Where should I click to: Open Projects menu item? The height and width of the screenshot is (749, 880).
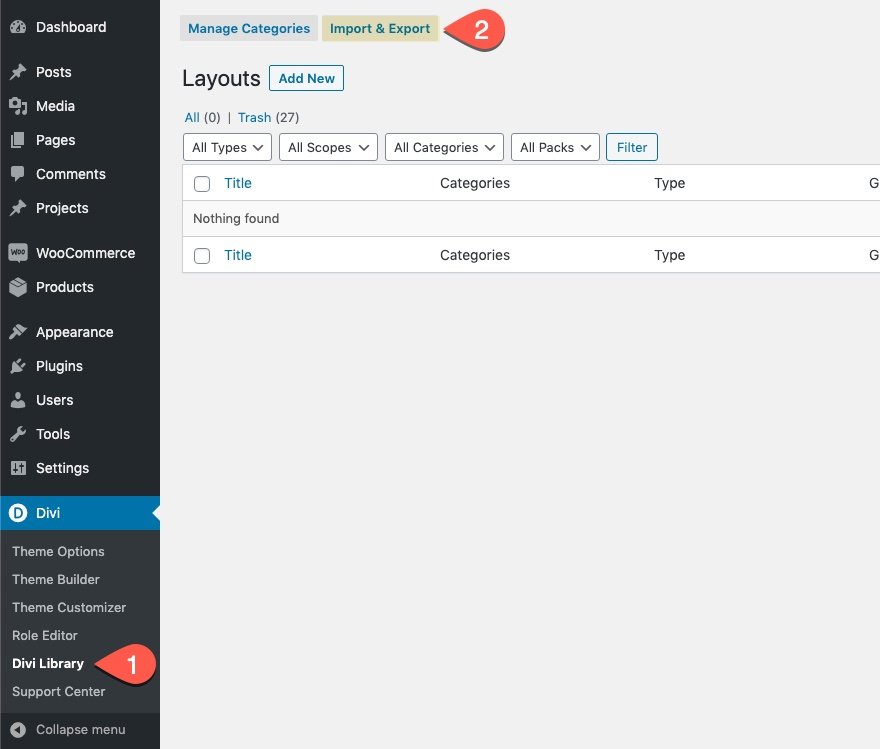80,208
